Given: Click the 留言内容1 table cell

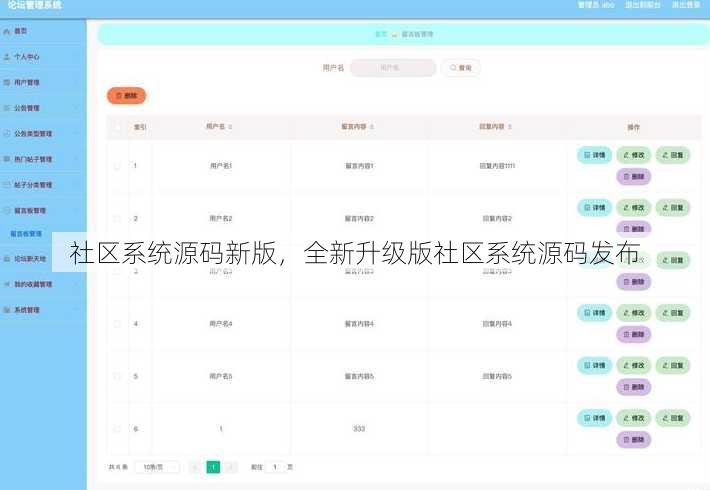Looking at the screenshot, I should coord(359,166).
